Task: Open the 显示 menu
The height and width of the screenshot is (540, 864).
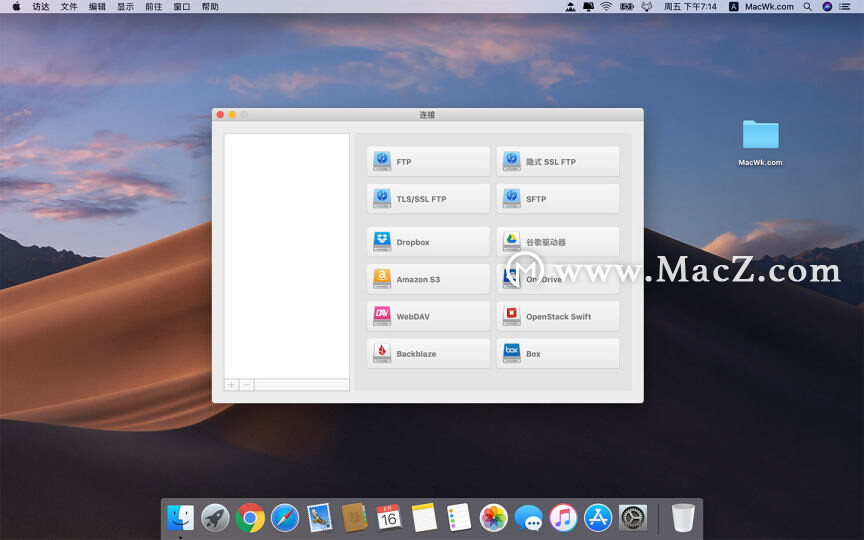Action: click(x=125, y=7)
